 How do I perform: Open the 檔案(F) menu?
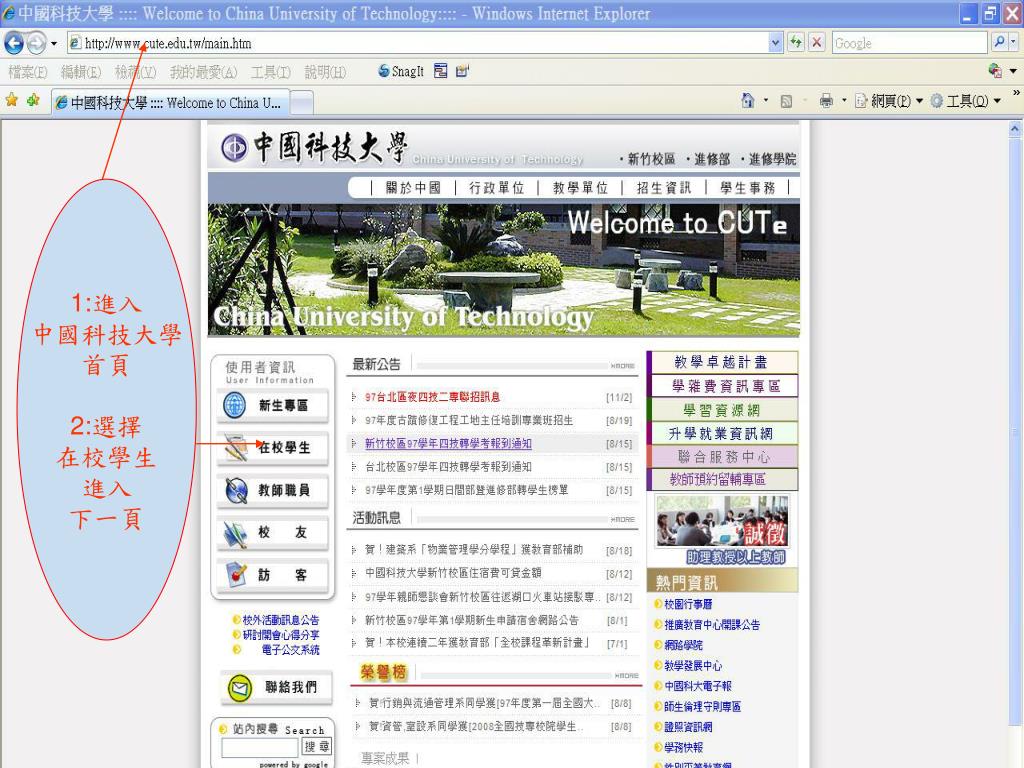pyautogui.click(x=28, y=72)
